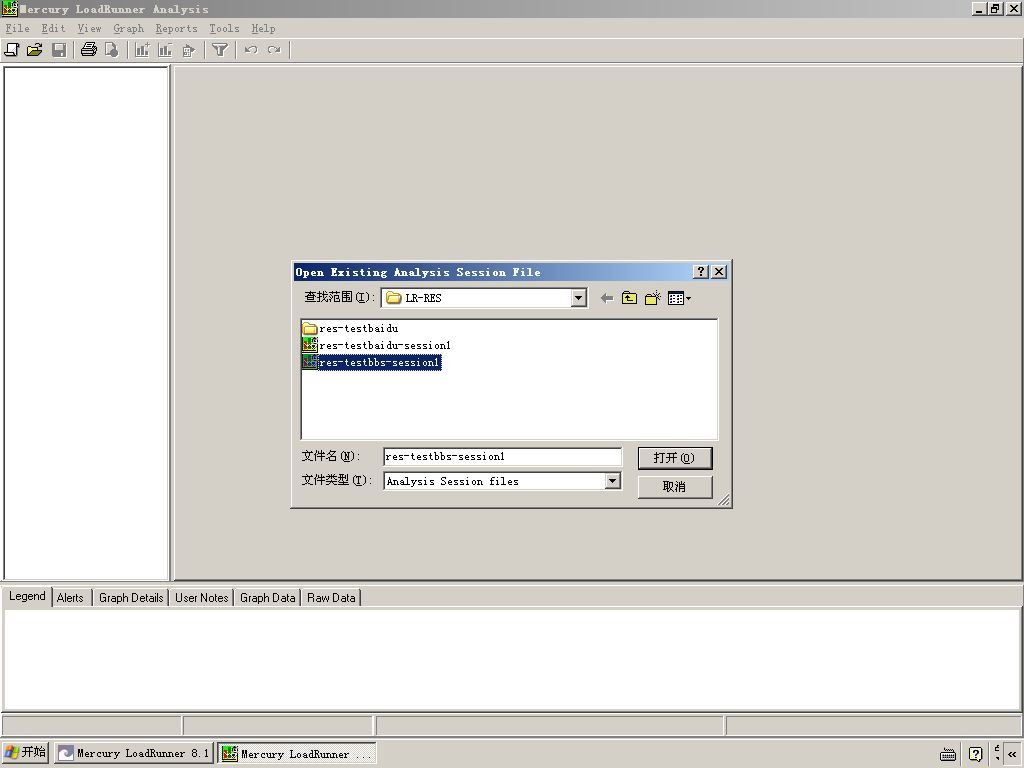Go back using the dialog's left arrow icon
Image resolution: width=1024 pixels, height=768 pixels.
(607, 298)
